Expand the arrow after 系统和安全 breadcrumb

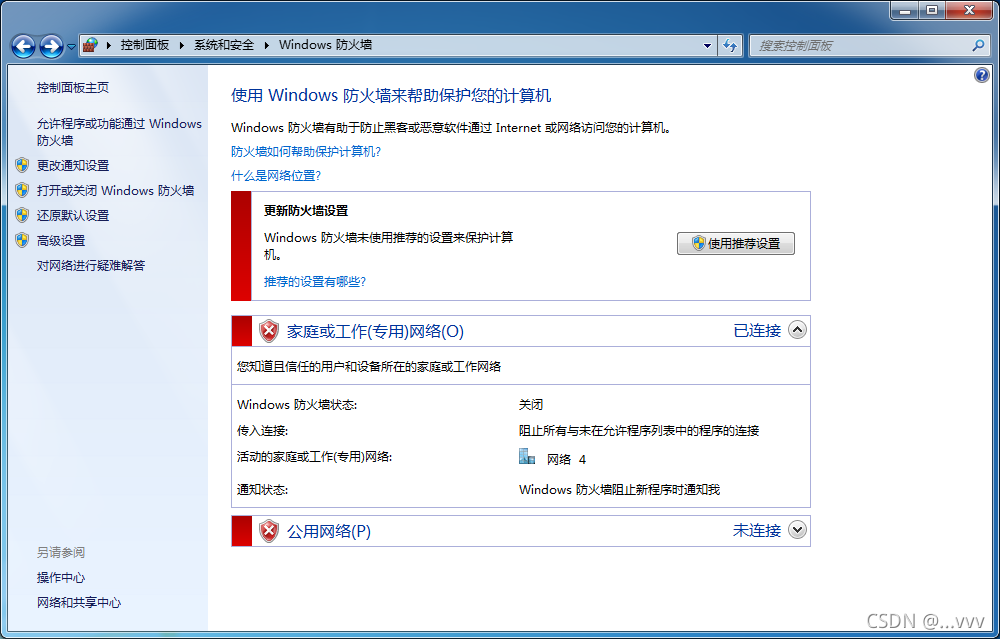coord(266,45)
